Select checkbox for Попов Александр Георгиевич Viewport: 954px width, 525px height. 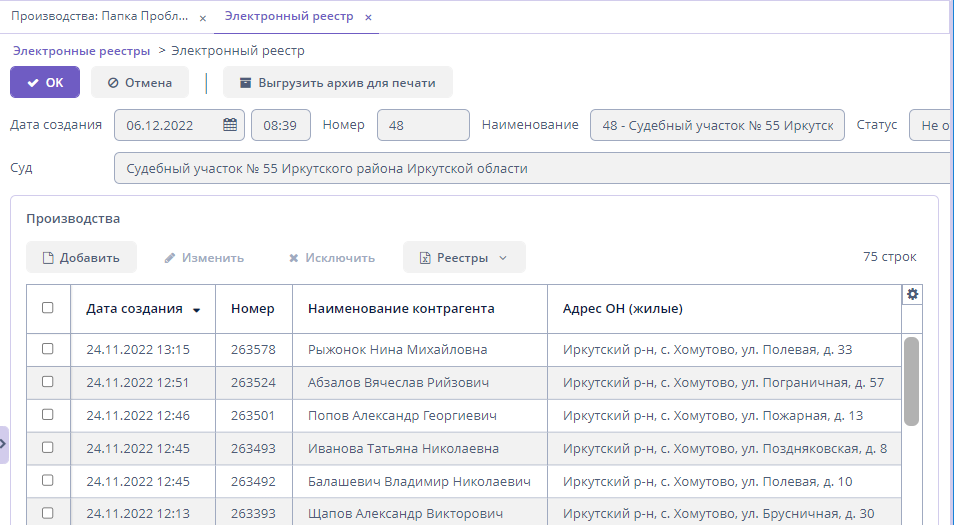click(x=48, y=415)
